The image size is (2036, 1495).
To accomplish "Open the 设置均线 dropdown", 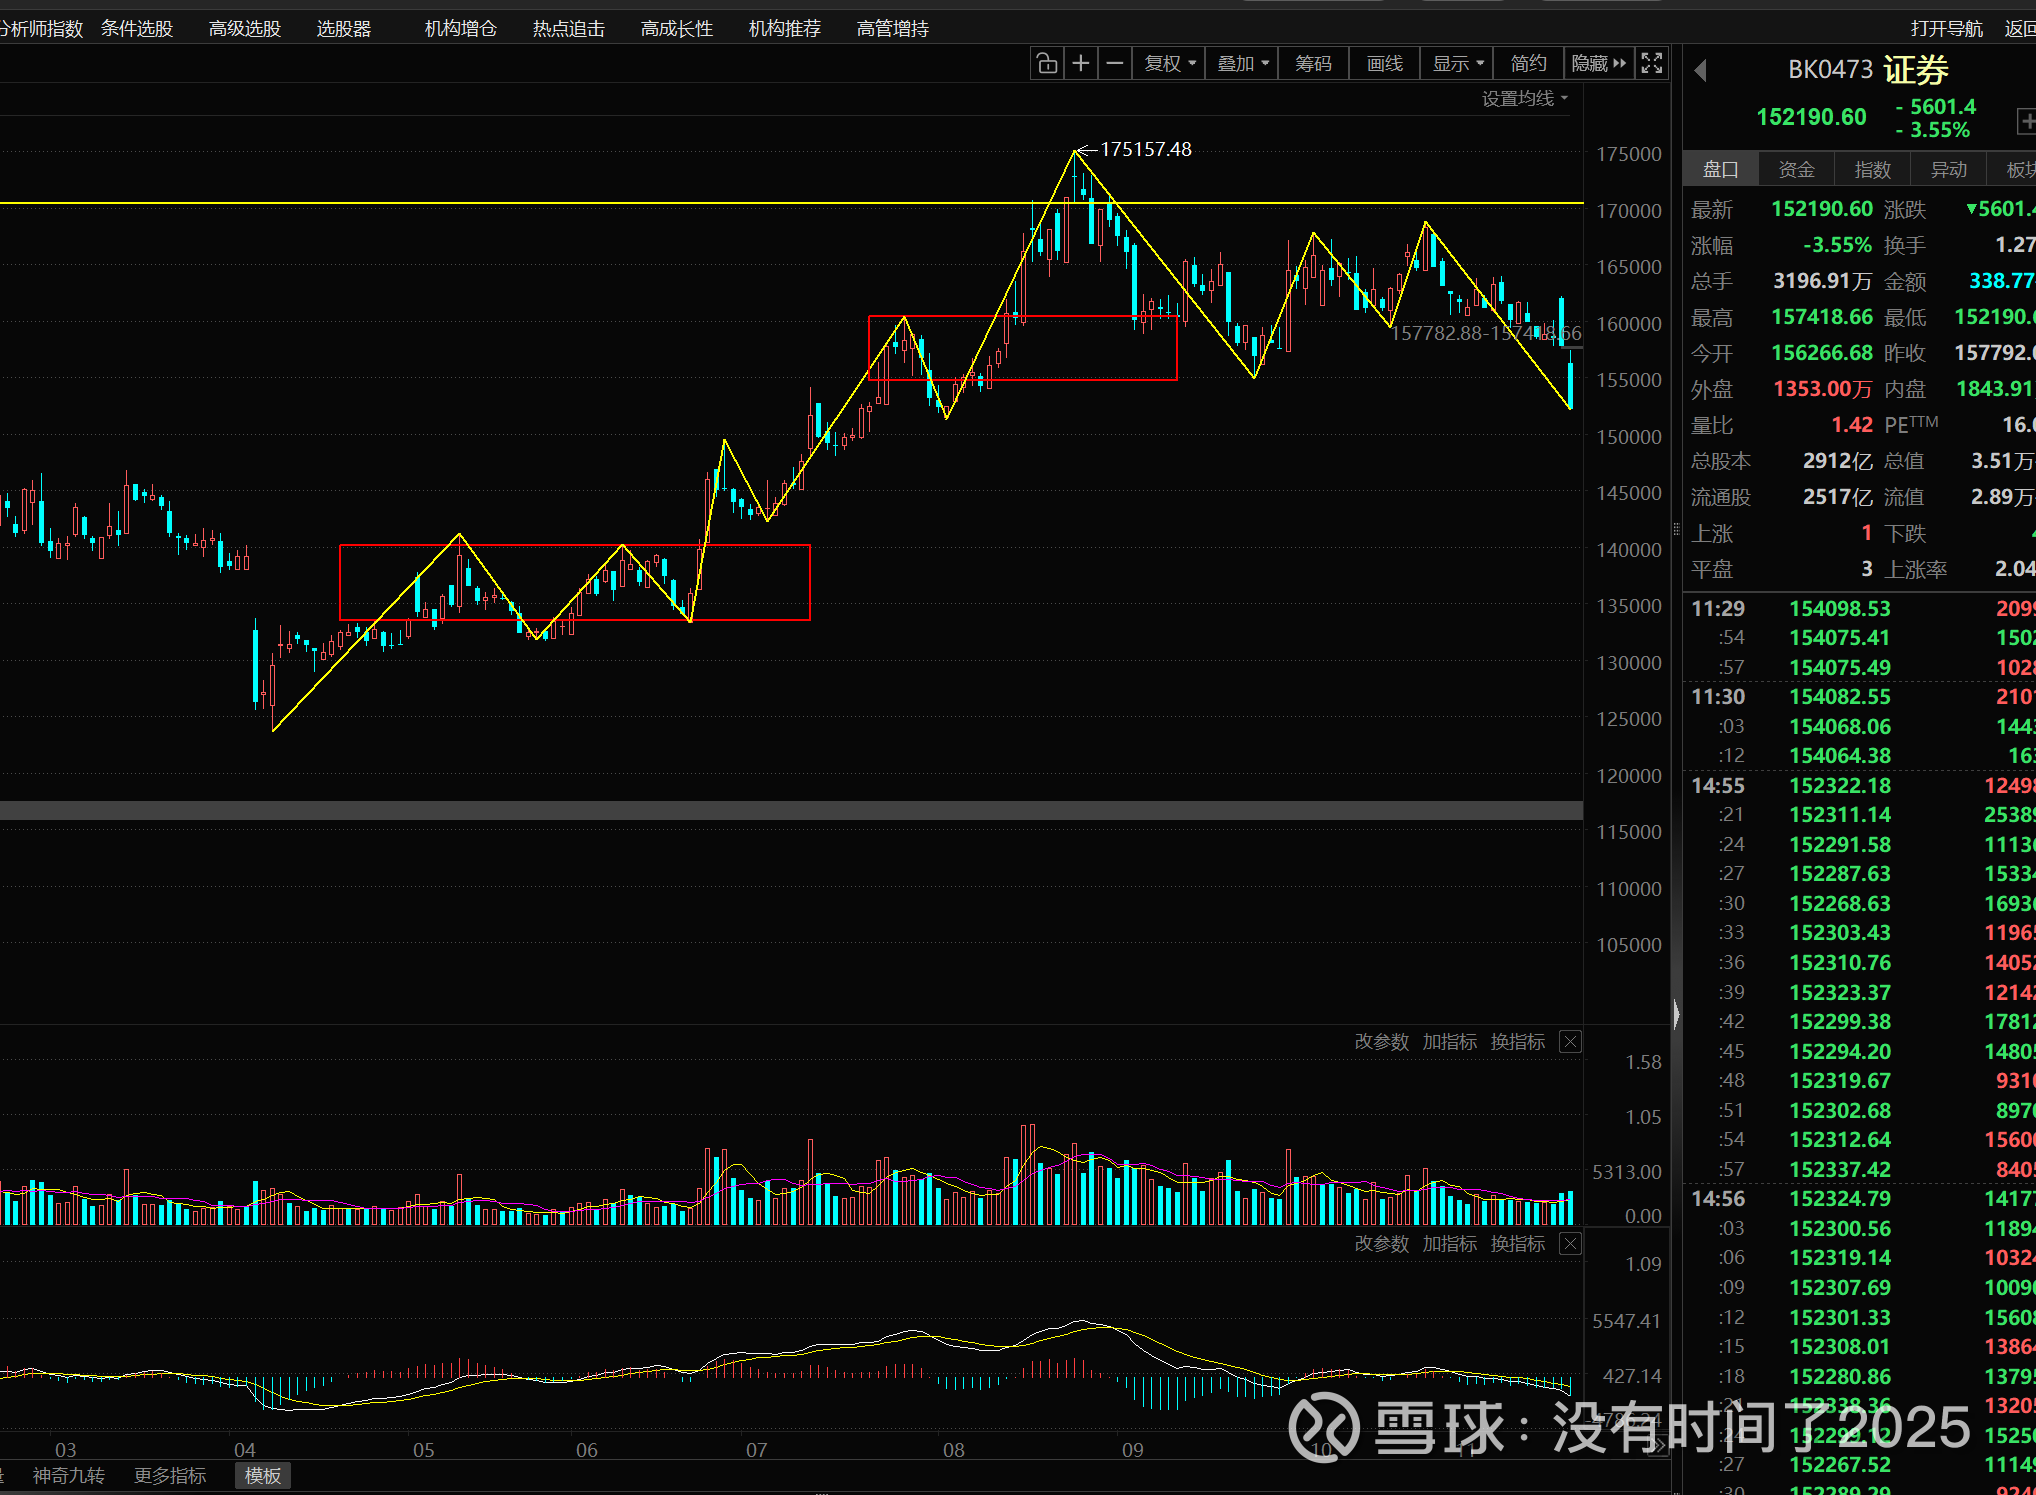I will [x=1524, y=98].
